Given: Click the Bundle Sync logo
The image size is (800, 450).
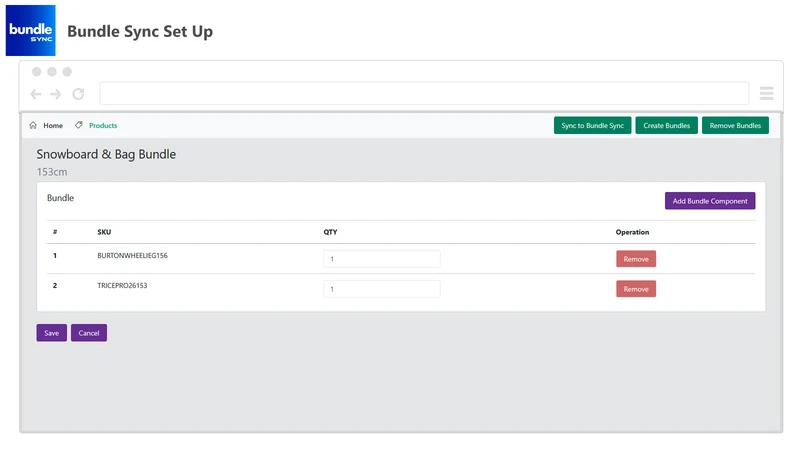Looking at the screenshot, I should point(31,31).
